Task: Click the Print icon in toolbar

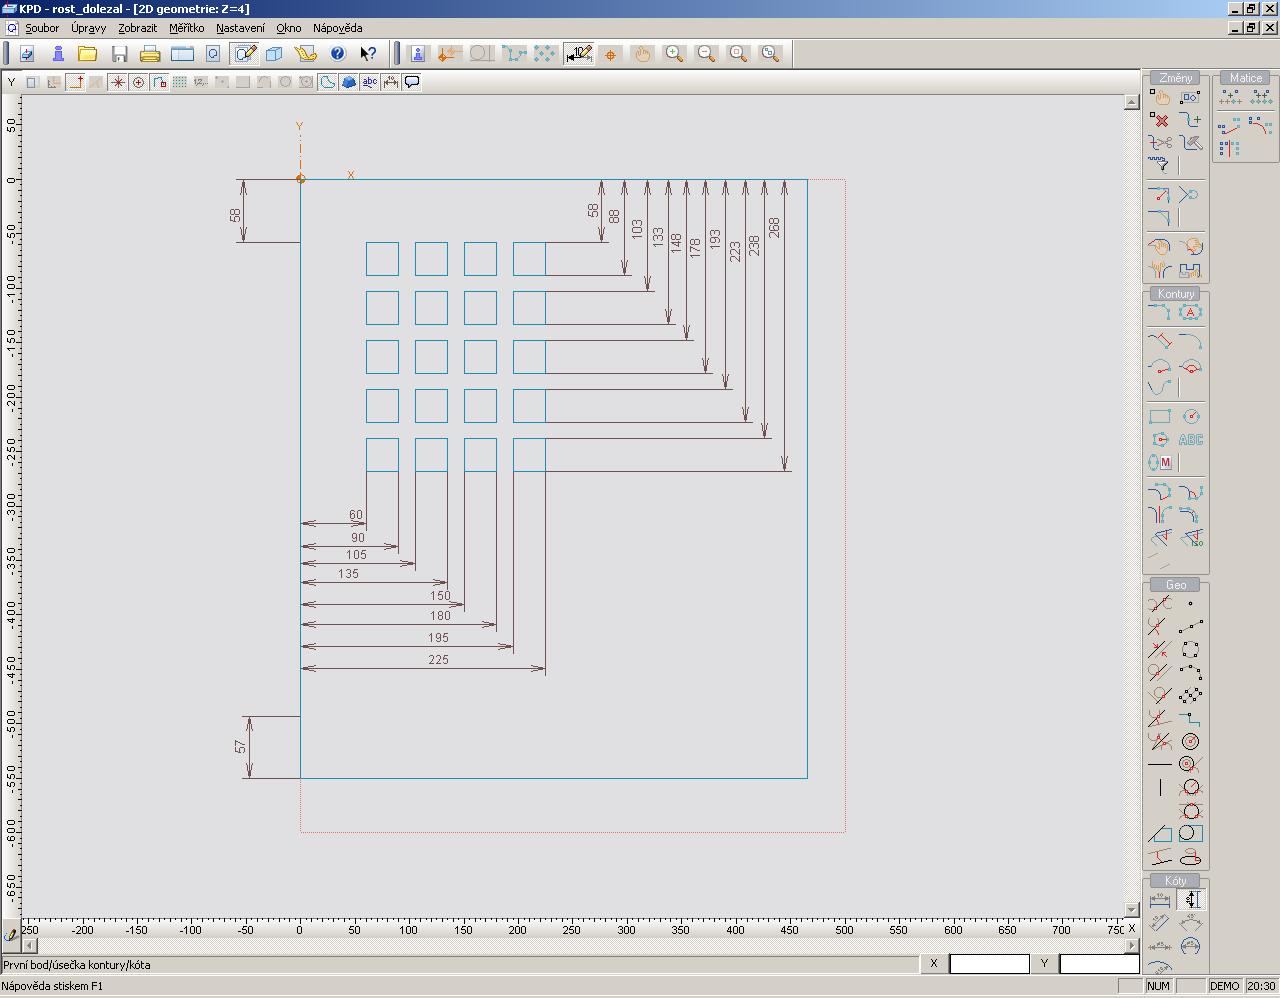Action: (150, 54)
